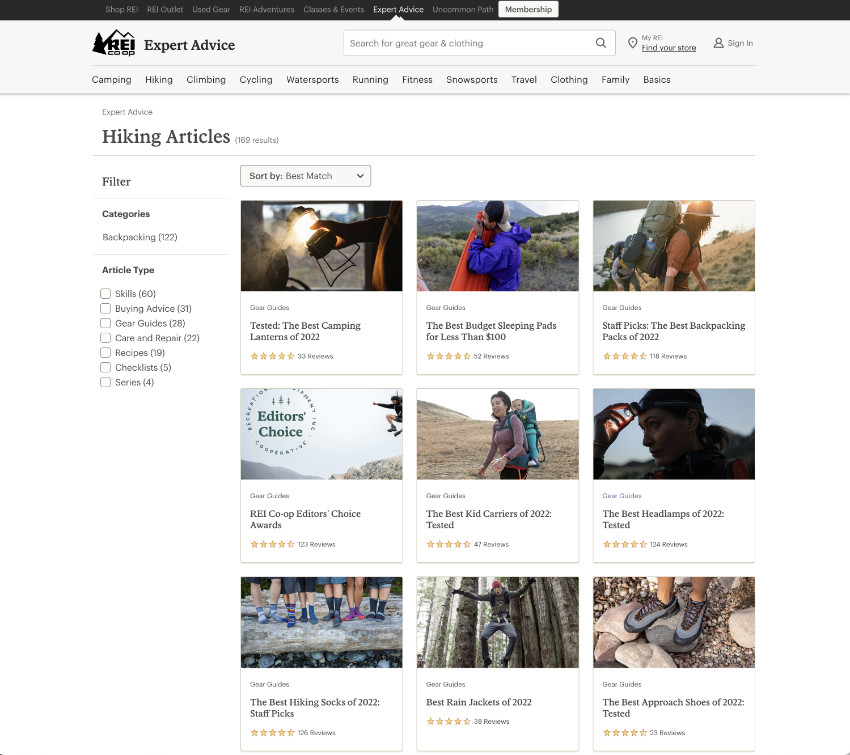Click the backpacking packs thumbnail image
Screen dimensions: 850x755
674,246
